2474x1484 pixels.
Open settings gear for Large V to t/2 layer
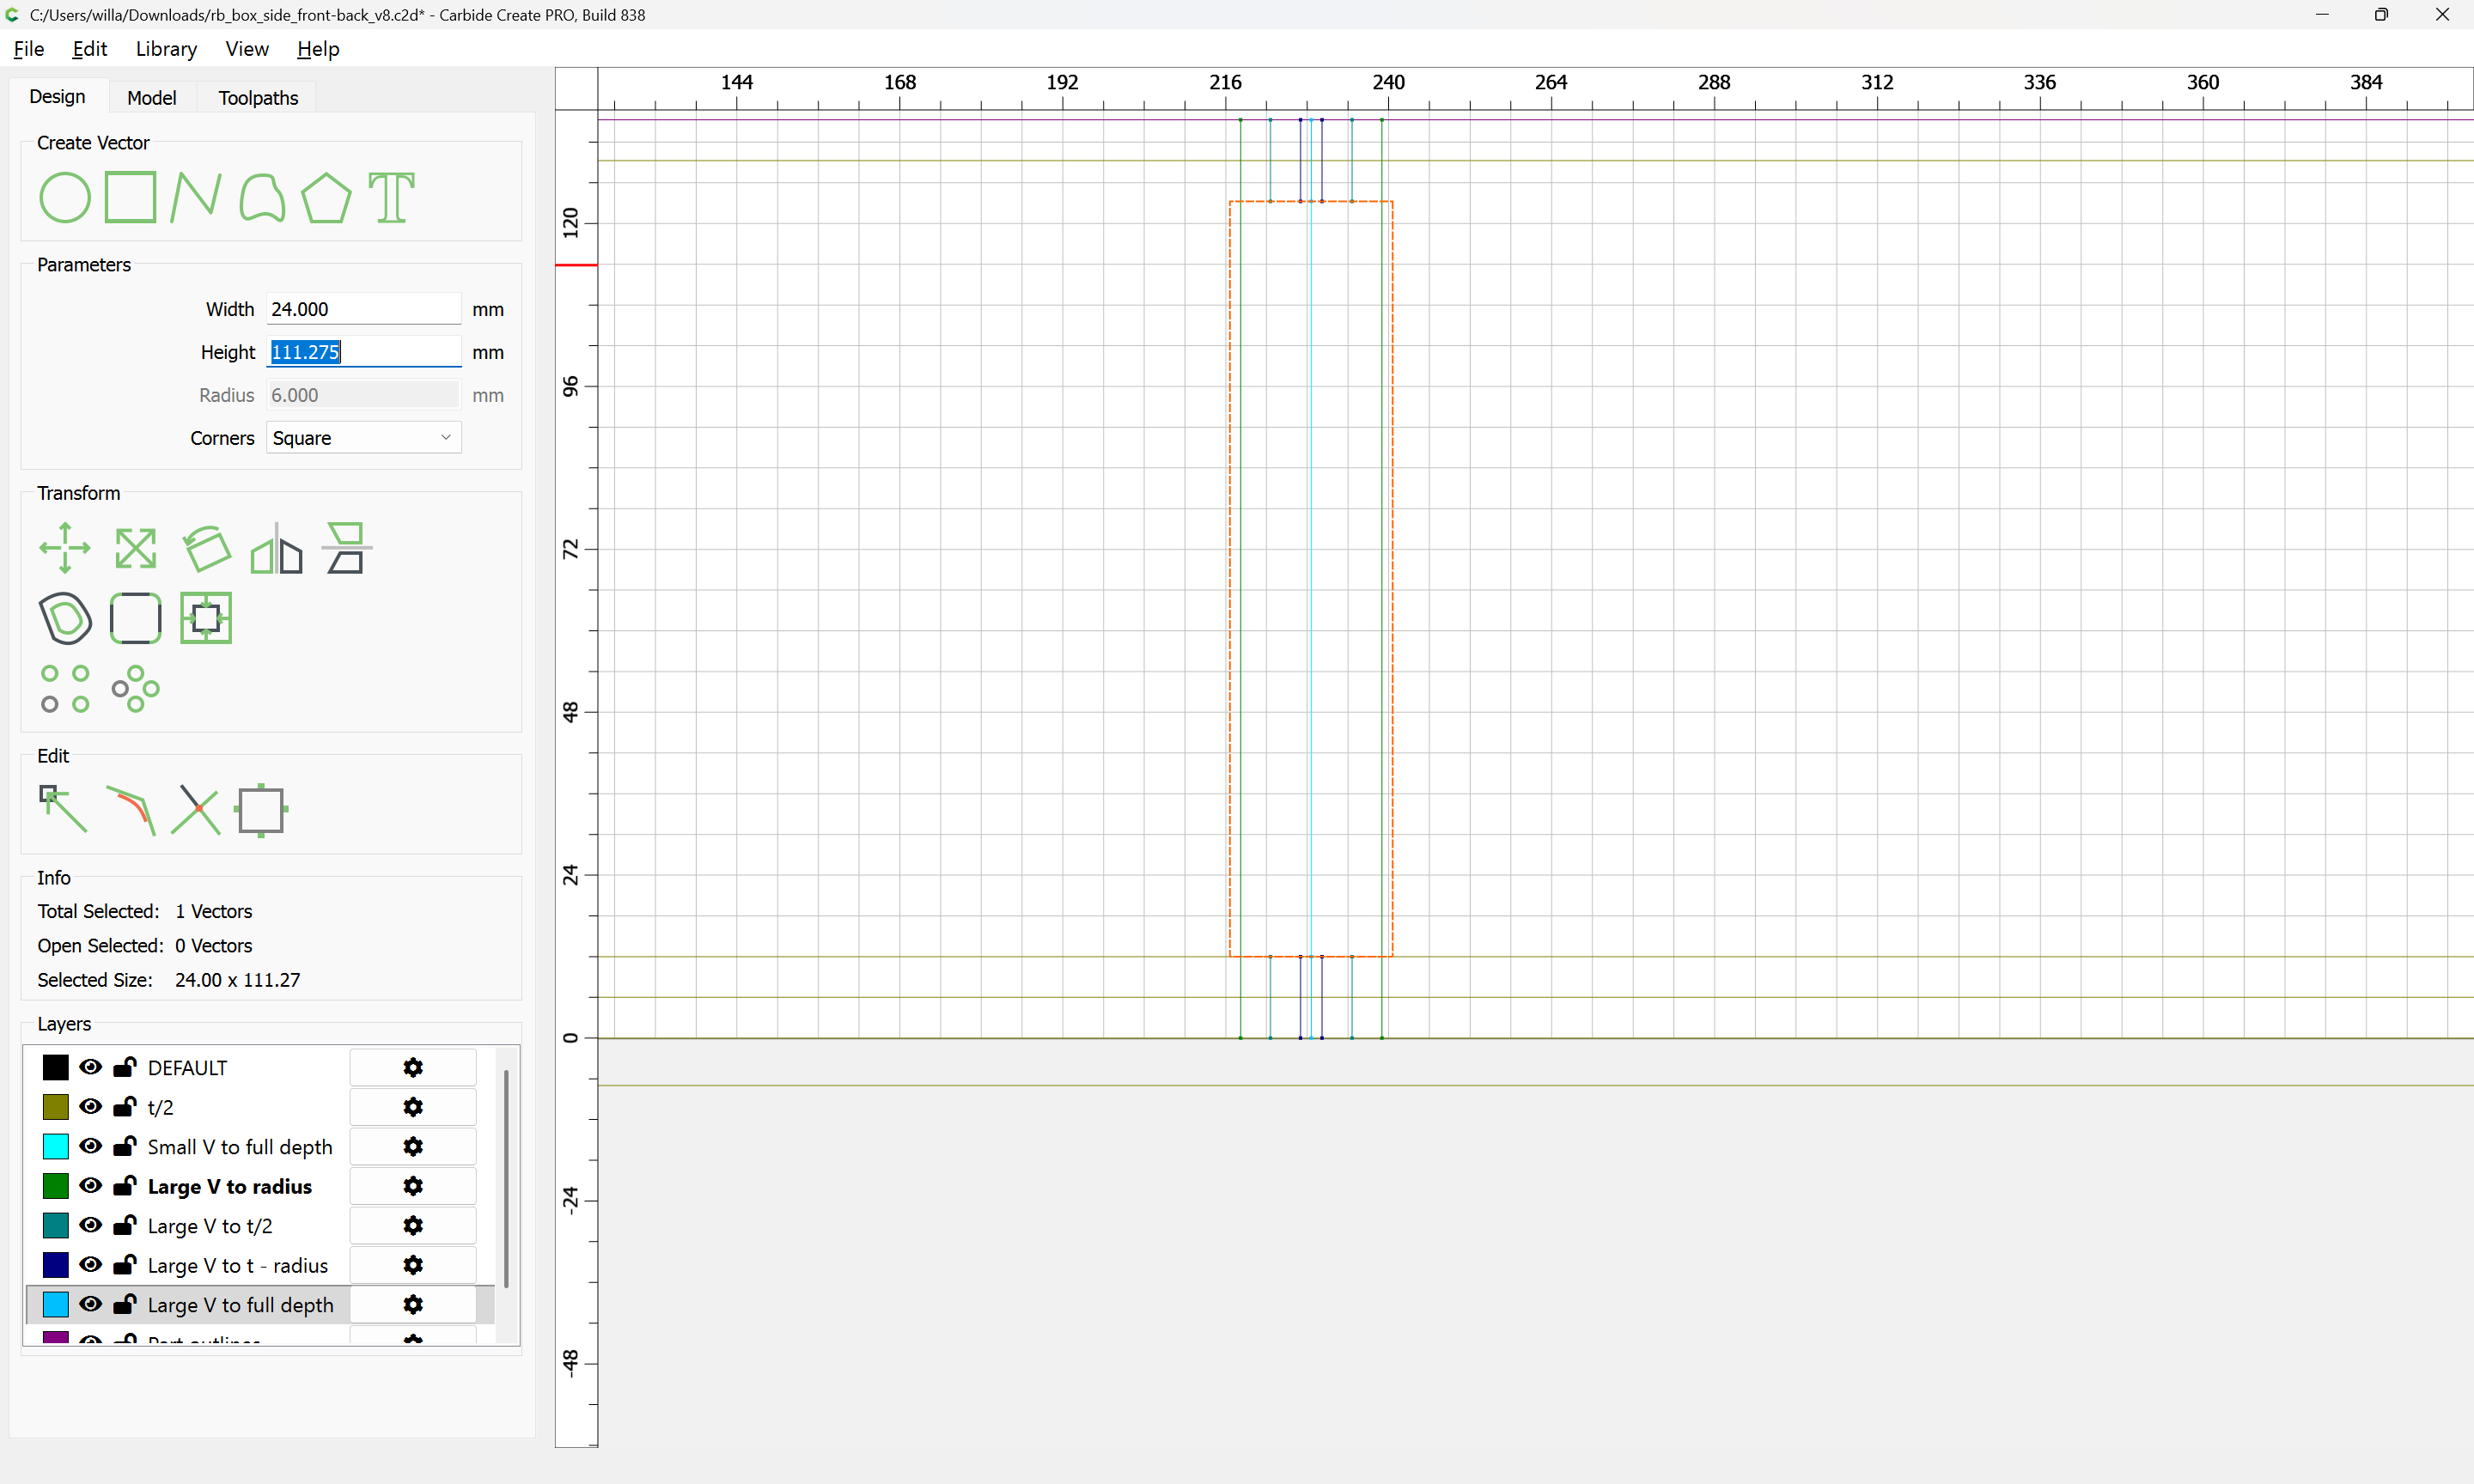pyautogui.click(x=413, y=1225)
